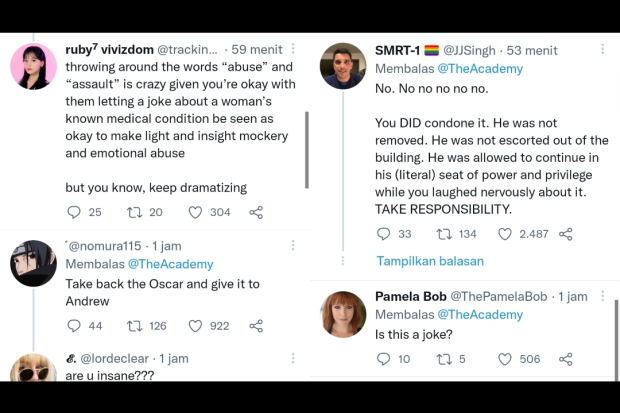Share Pamela Bob's tweet
The height and width of the screenshot is (413, 620).
[566, 359]
